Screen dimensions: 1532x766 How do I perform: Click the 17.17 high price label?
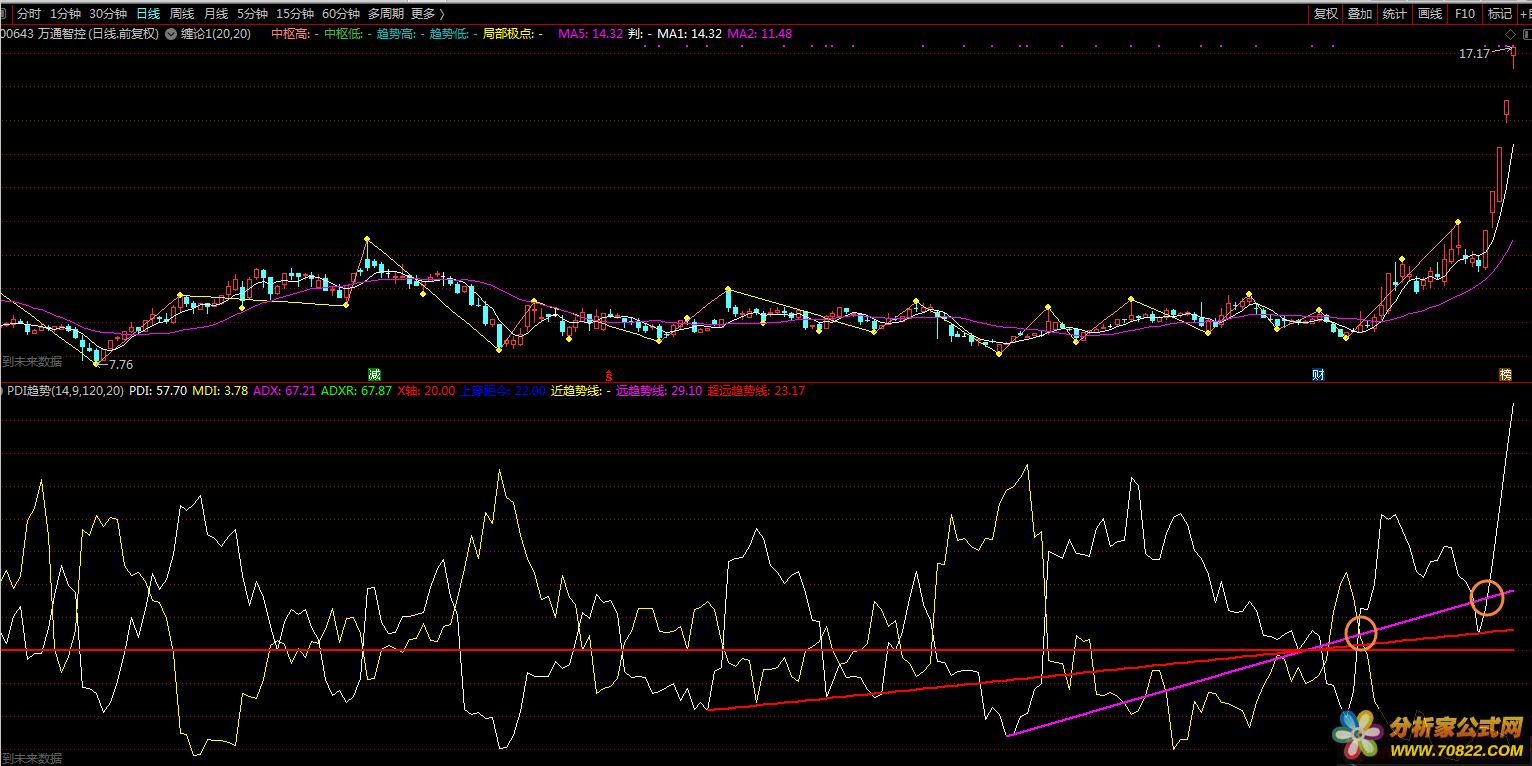tap(1474, 54)
